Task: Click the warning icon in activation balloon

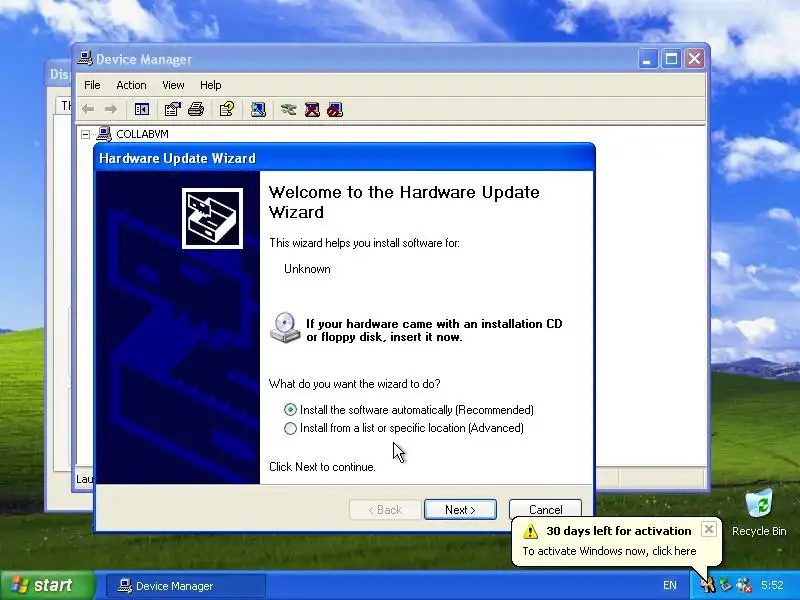Action: (x=531, y=531)
